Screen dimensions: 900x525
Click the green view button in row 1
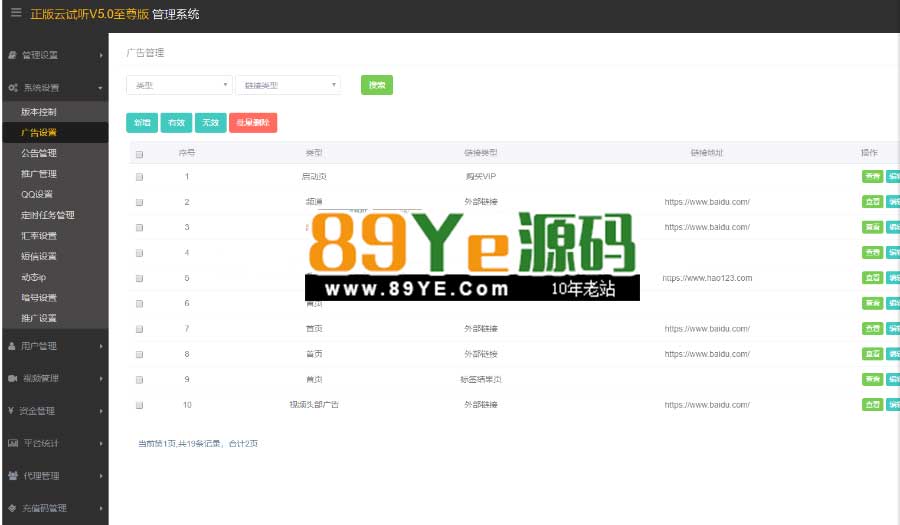coord(872,176)
